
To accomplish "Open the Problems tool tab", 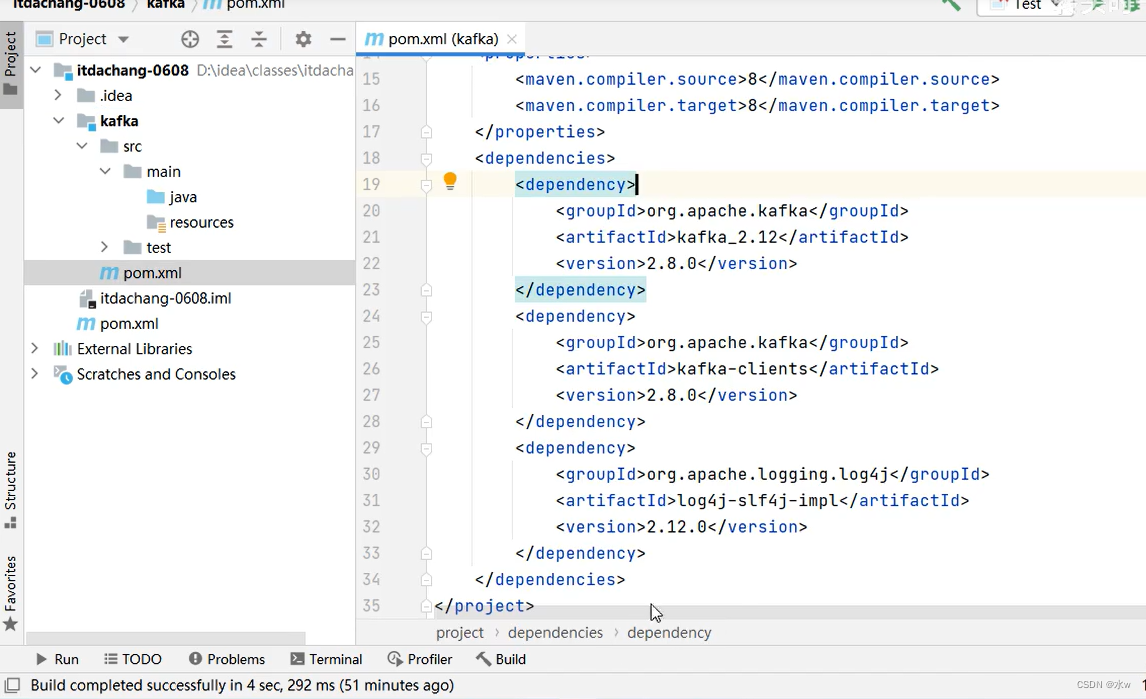I will pyautogui.click(x=227, y=659).
